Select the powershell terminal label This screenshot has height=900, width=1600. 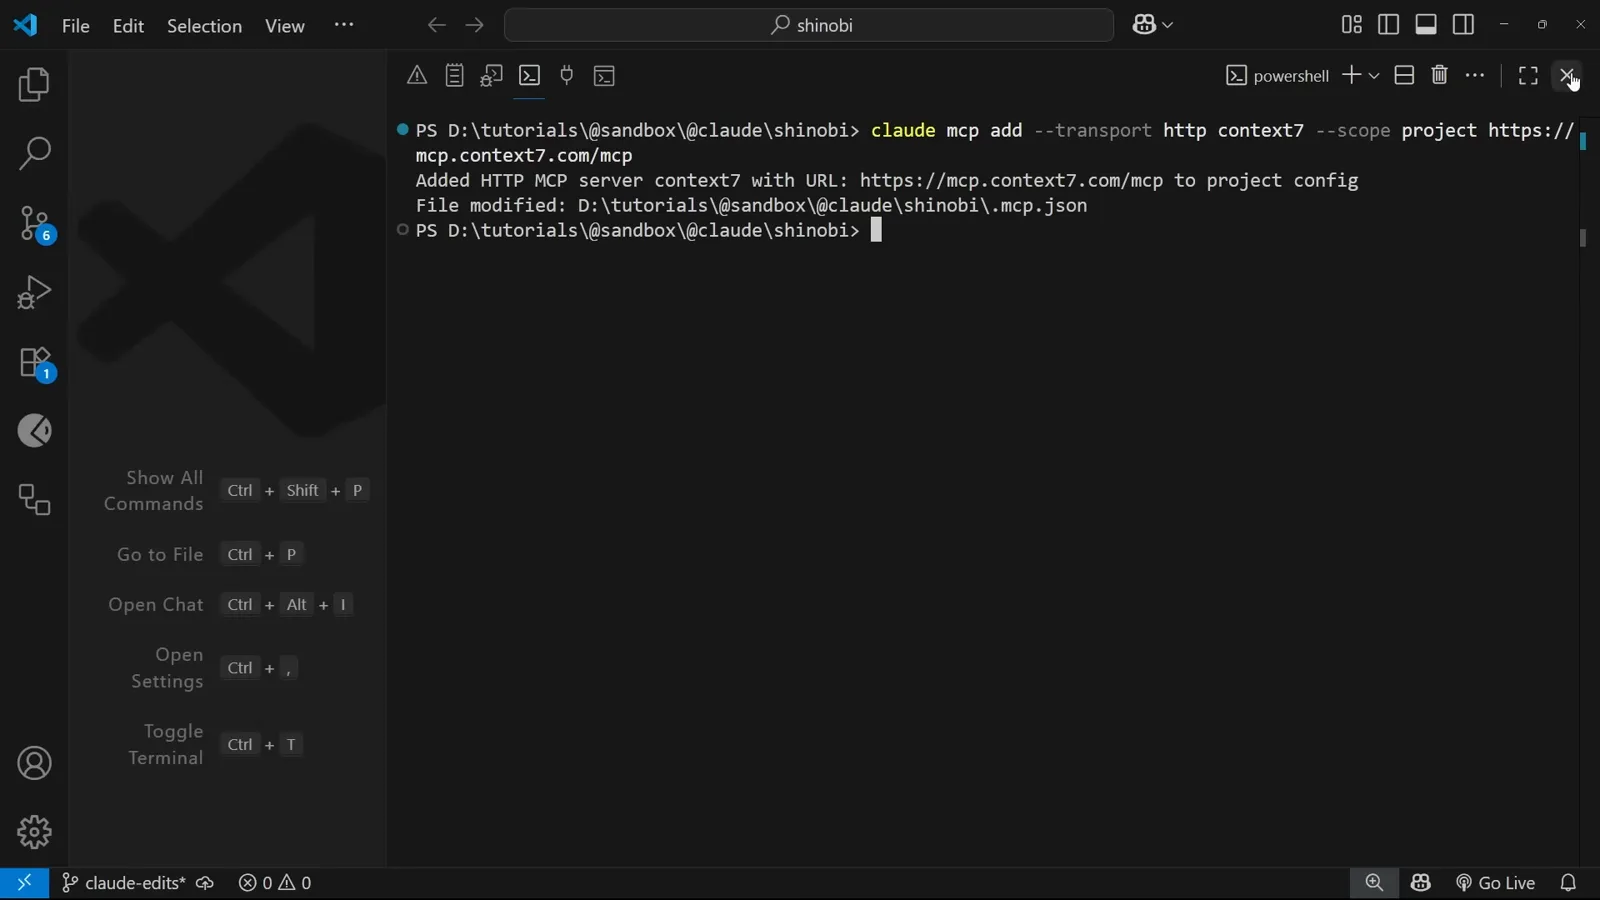(x=1278, y=76)
